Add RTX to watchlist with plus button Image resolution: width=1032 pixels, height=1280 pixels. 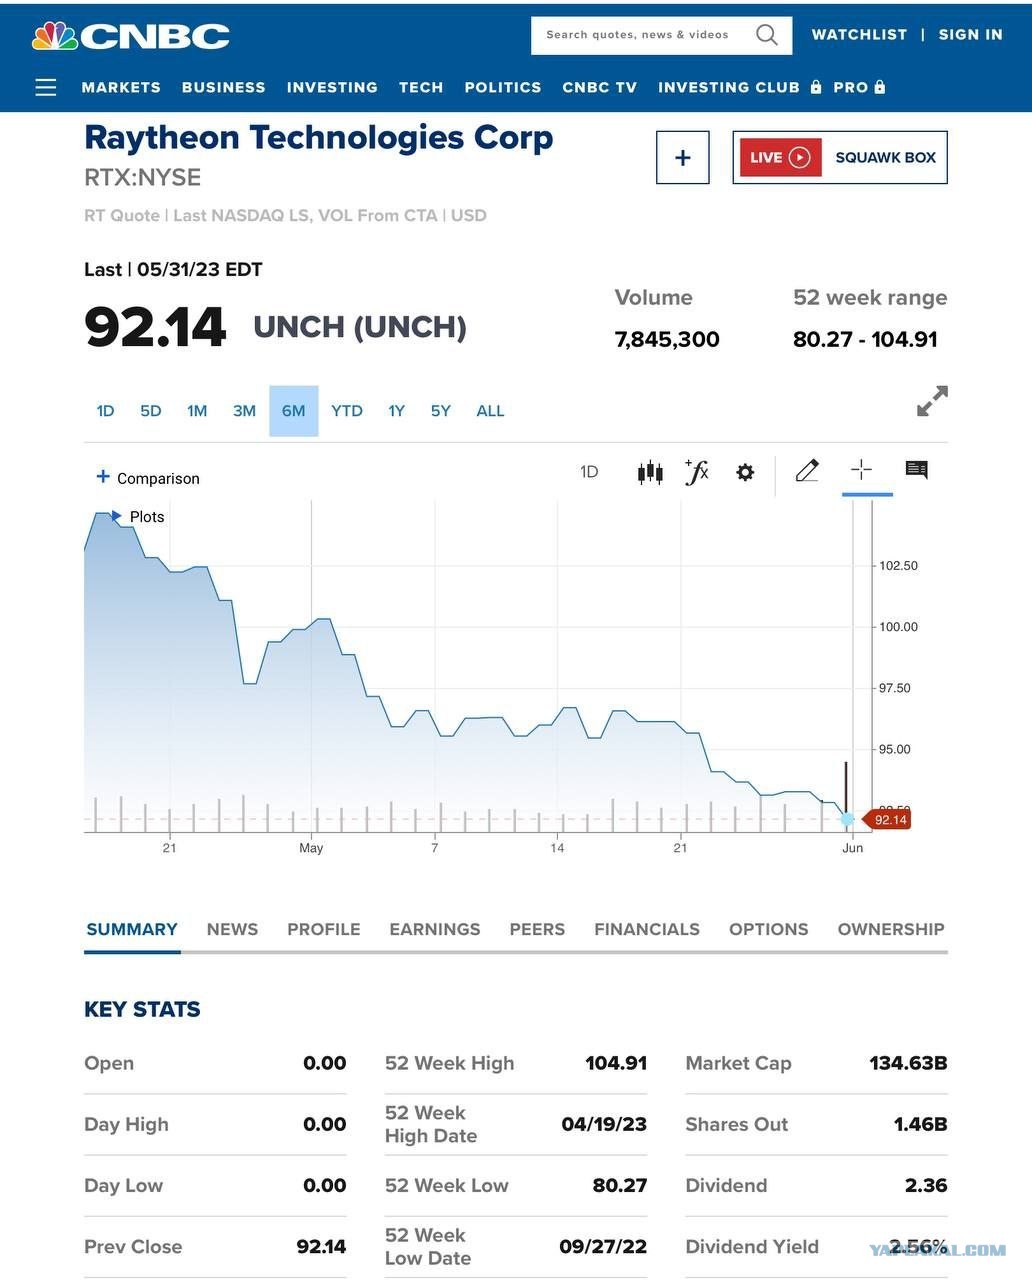coord(683,157)
